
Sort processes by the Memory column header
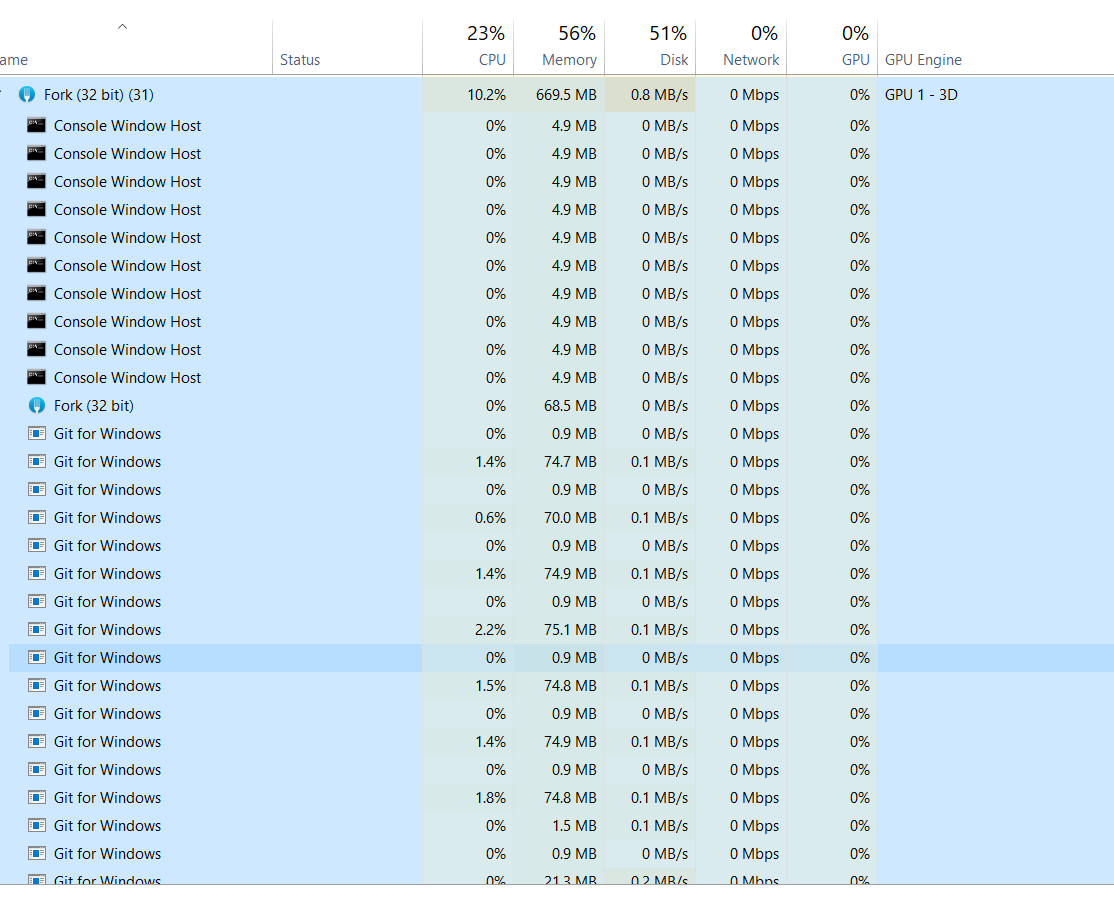coord(559,47)
